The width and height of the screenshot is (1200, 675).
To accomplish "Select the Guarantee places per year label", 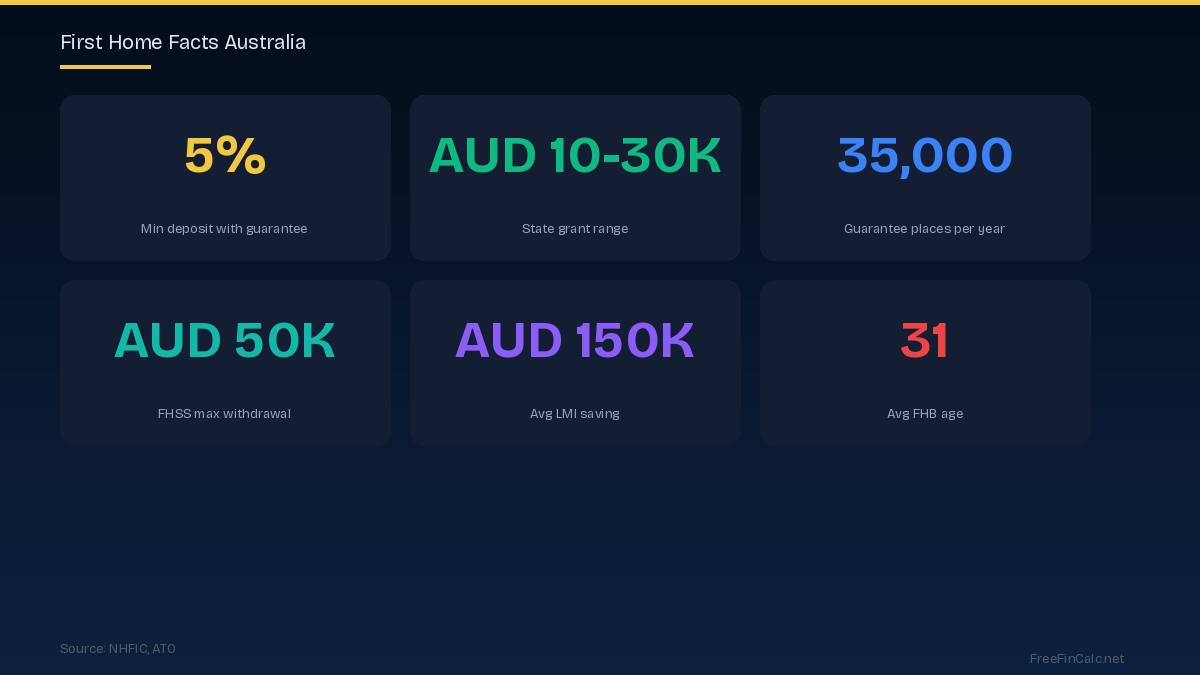I will click(x=924, y=229).
